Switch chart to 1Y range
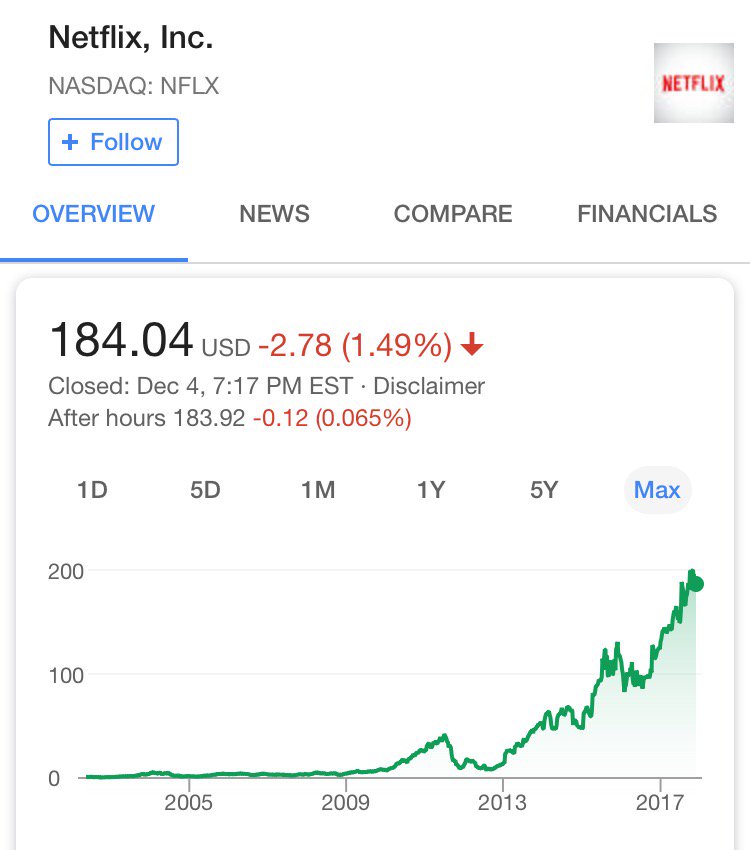Viewport: 750px width, 850px height. coord(431,490)
